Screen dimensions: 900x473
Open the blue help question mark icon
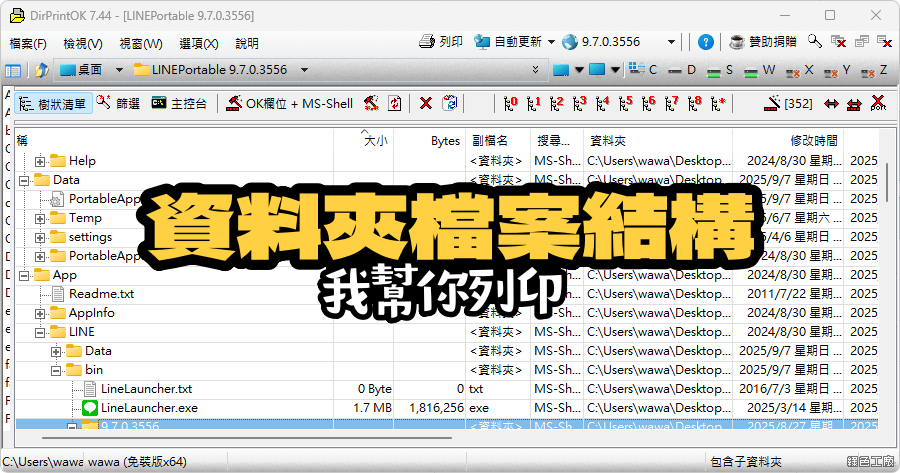point(705,42)
